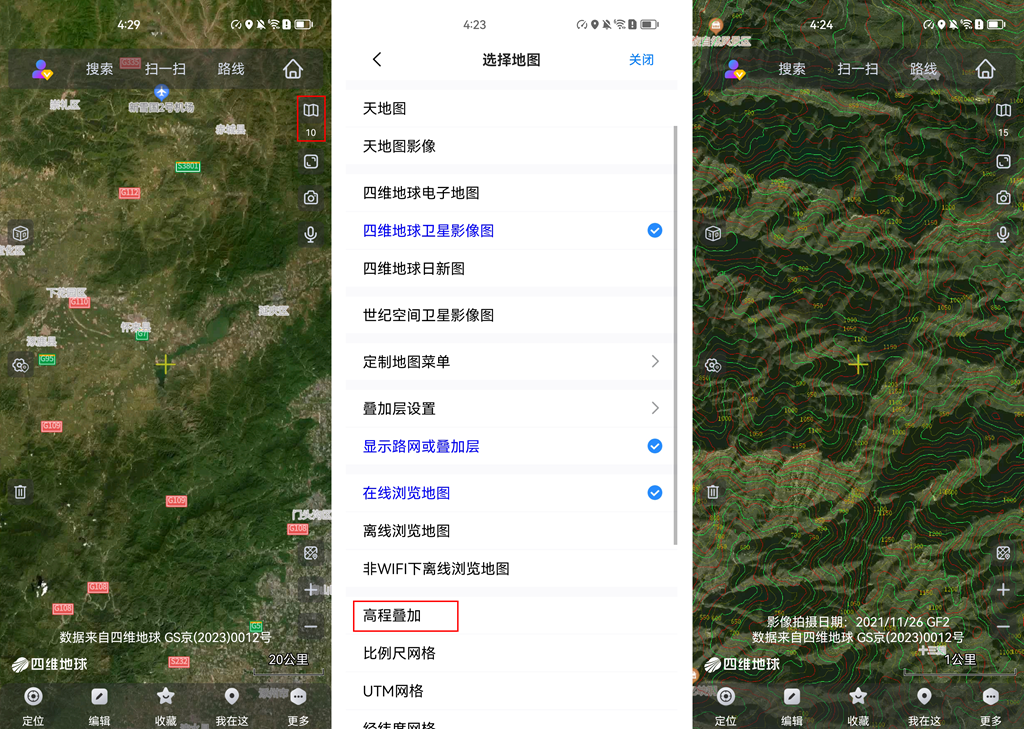Viewport: 1024px width, 729px height.
Task: Tap the 3D cube icon on the contour map
Action: click(x=713, y=233)
